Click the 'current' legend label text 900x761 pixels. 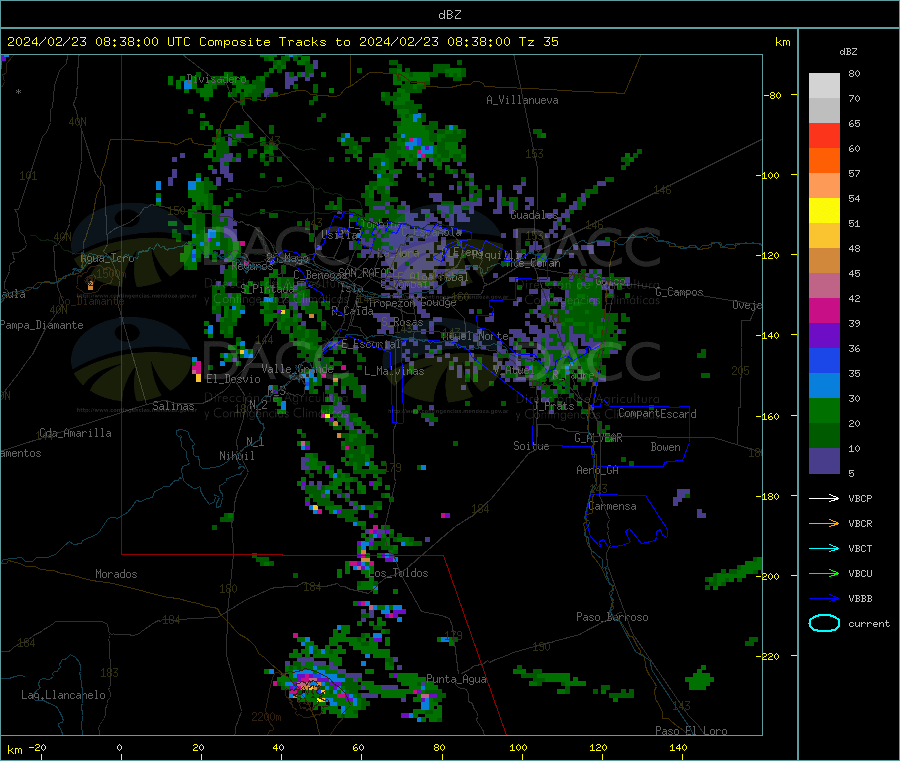869,624
